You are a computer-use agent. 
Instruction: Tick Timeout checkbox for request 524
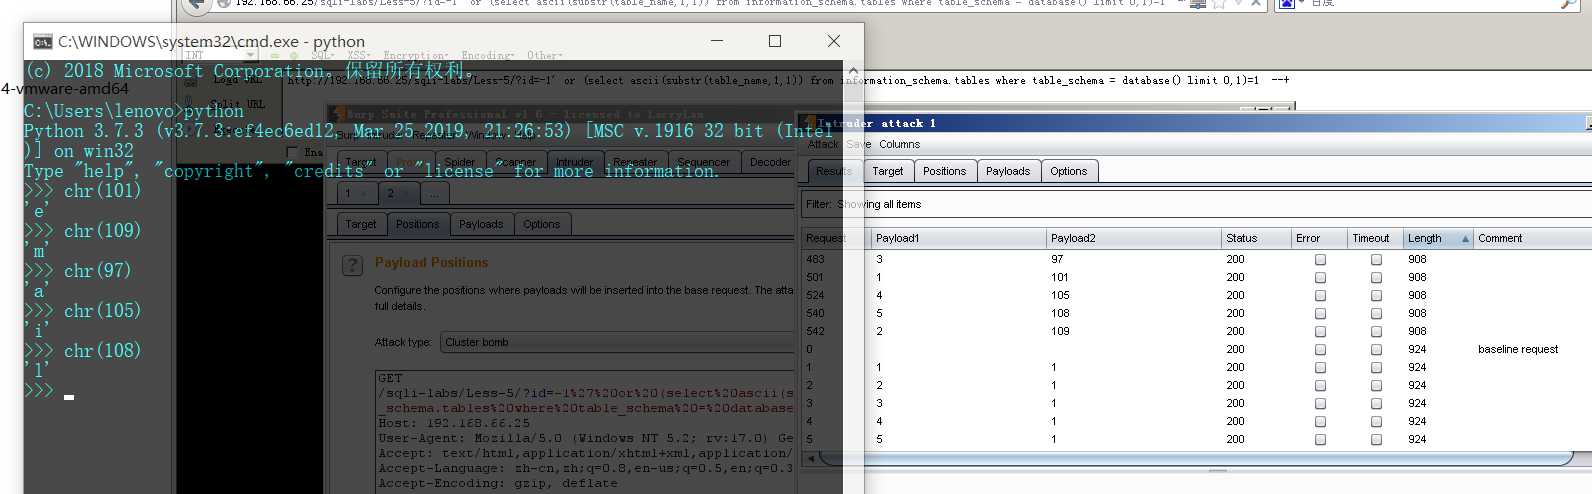point(1376,295)
